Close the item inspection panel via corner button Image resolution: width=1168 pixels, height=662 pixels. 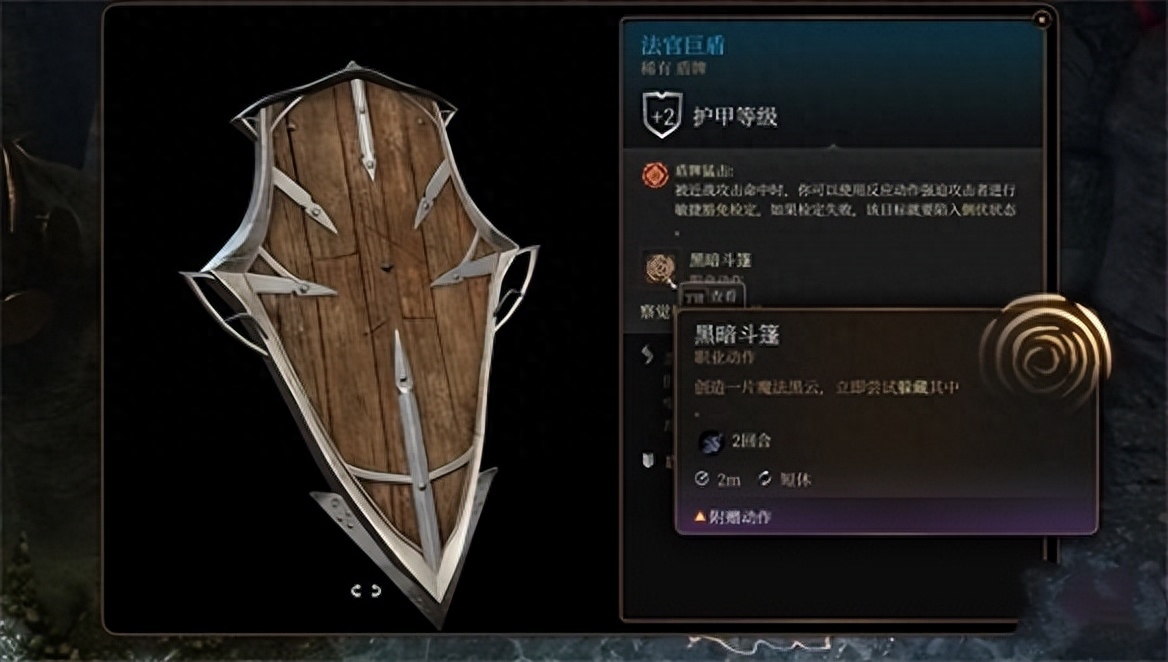1042,19
